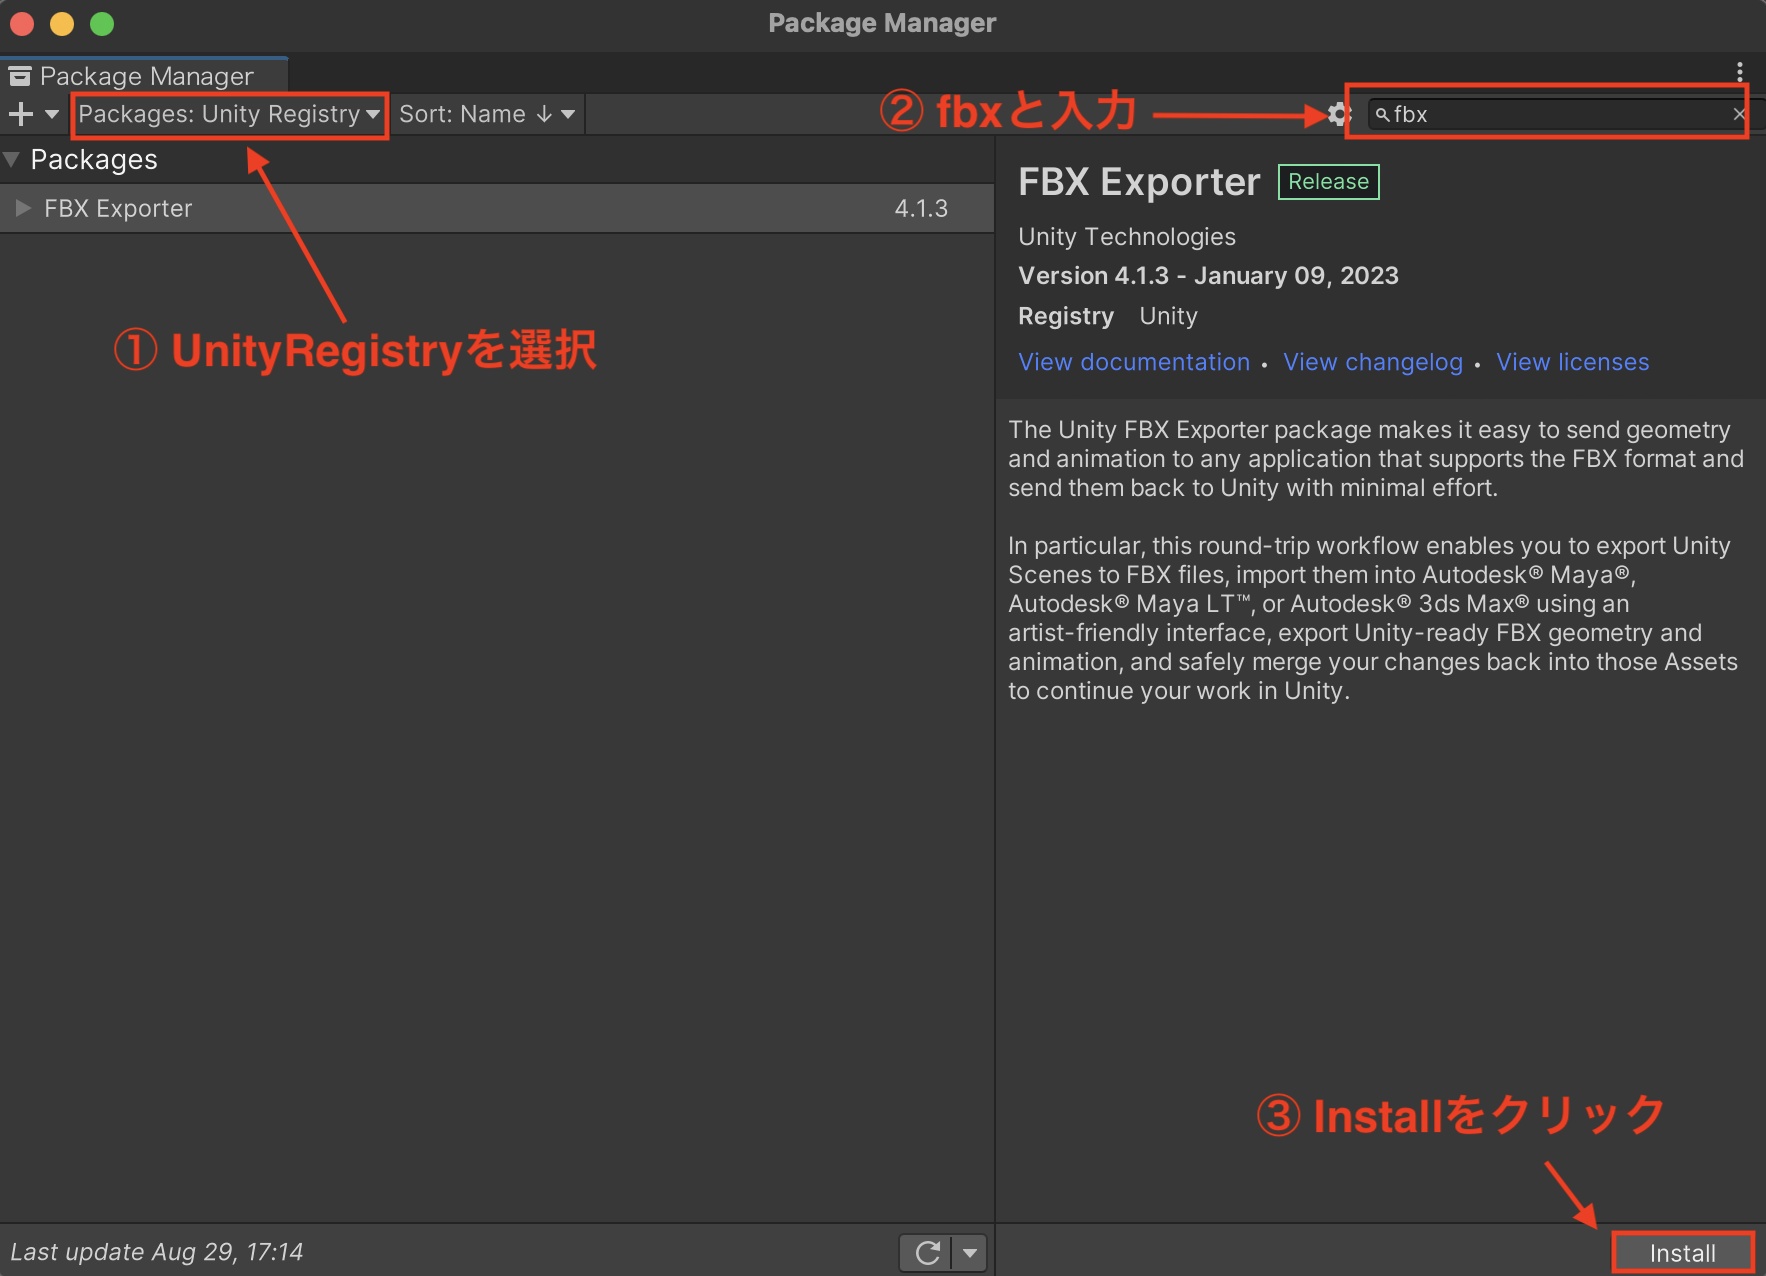Click the magnifier icon in the search field
The height and width of the screenshot is (1276, 1766).
[x=1382, y=114]
